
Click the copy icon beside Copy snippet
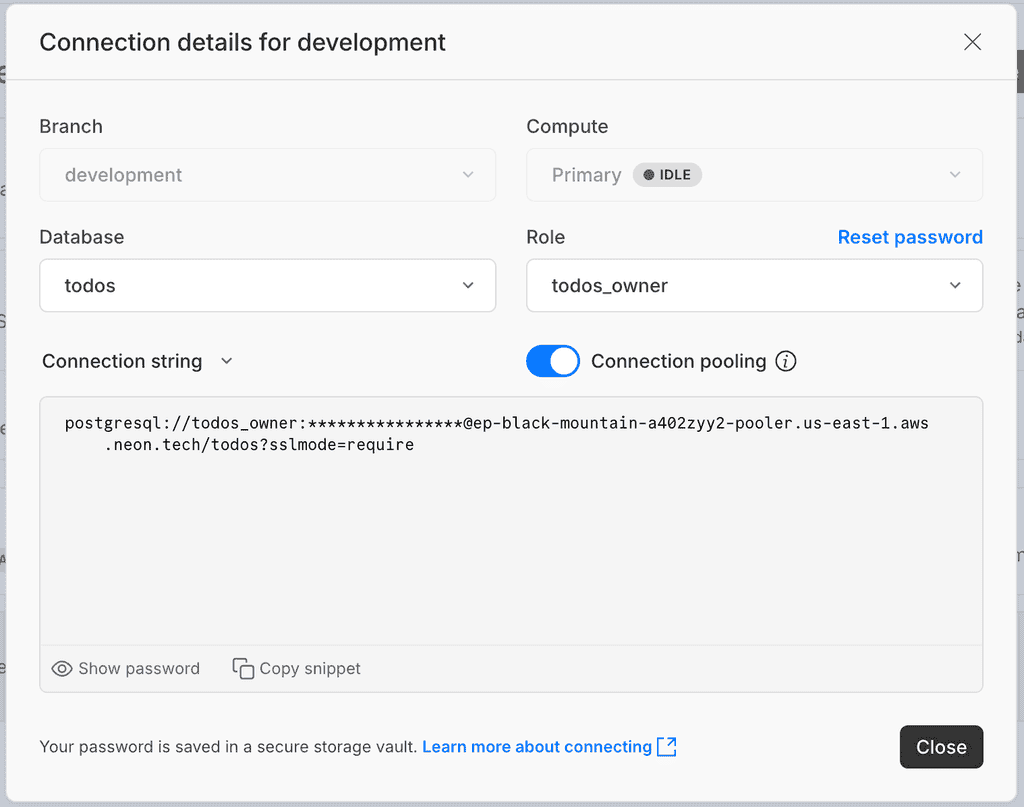tap(243, 669)
